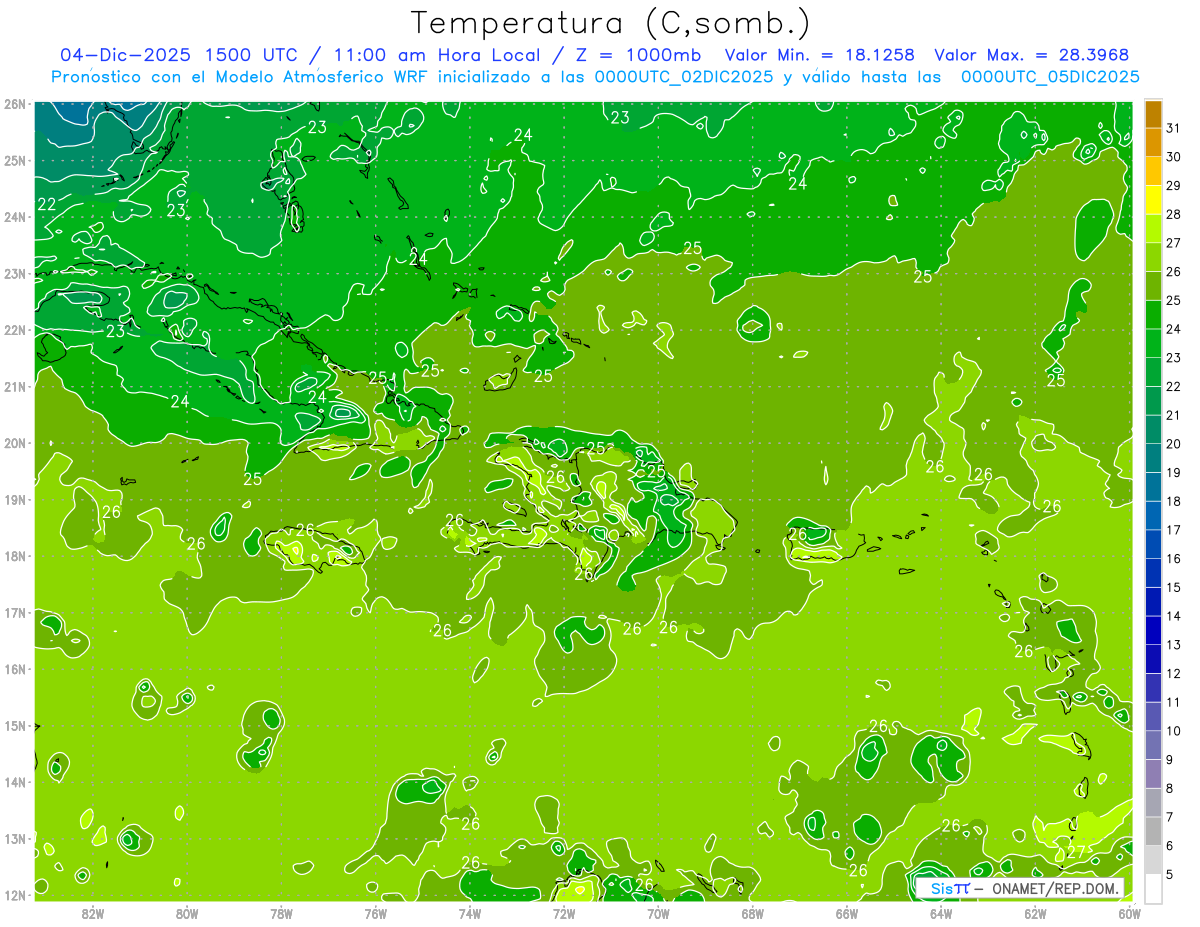Click the 60W longitude axis label
The image size is (1200, 927).
(1130, 913)
